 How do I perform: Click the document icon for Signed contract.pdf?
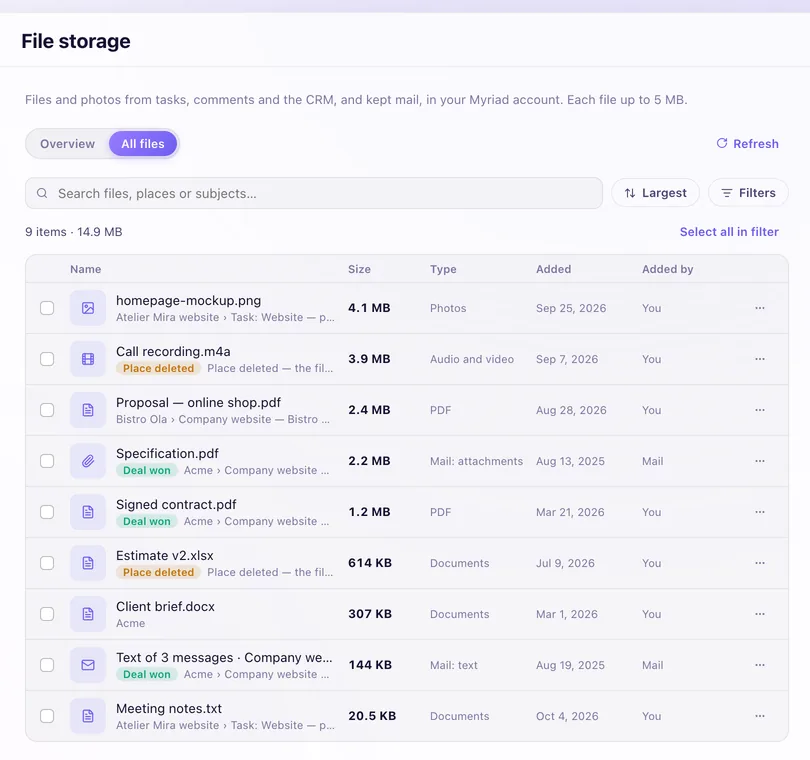point(88,512)
